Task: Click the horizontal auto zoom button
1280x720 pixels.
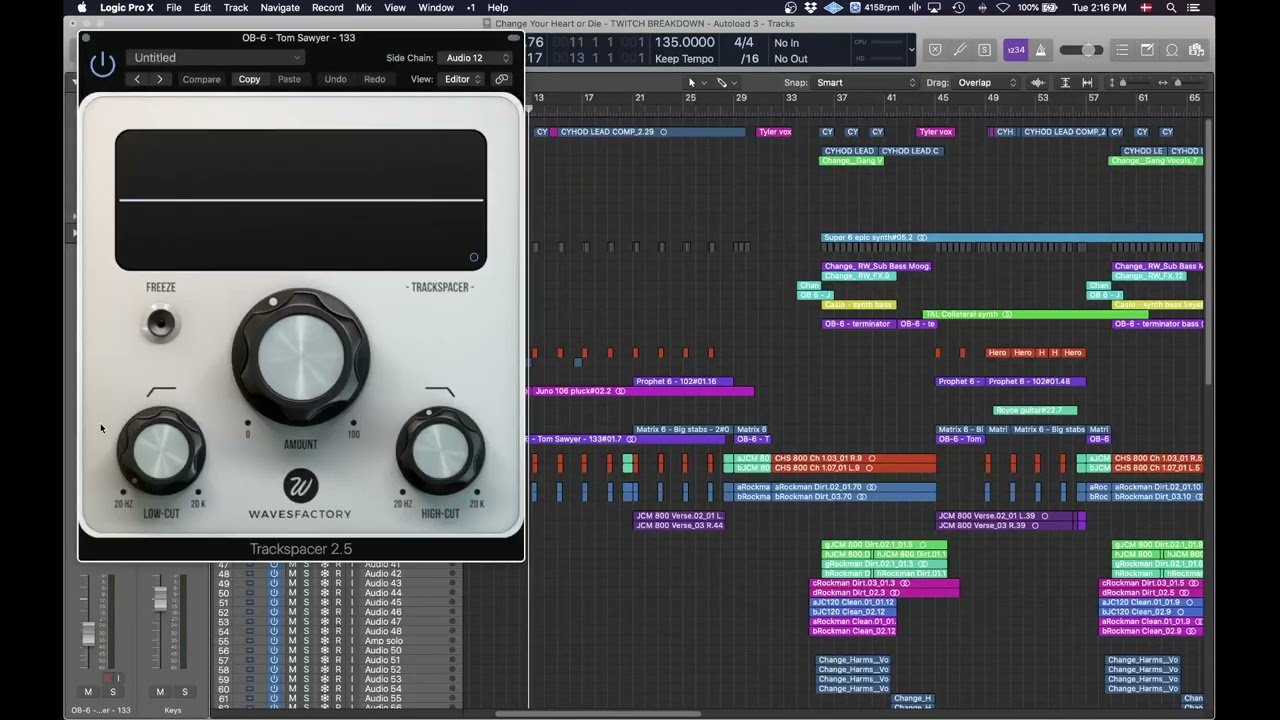Action: [1090, 83]
